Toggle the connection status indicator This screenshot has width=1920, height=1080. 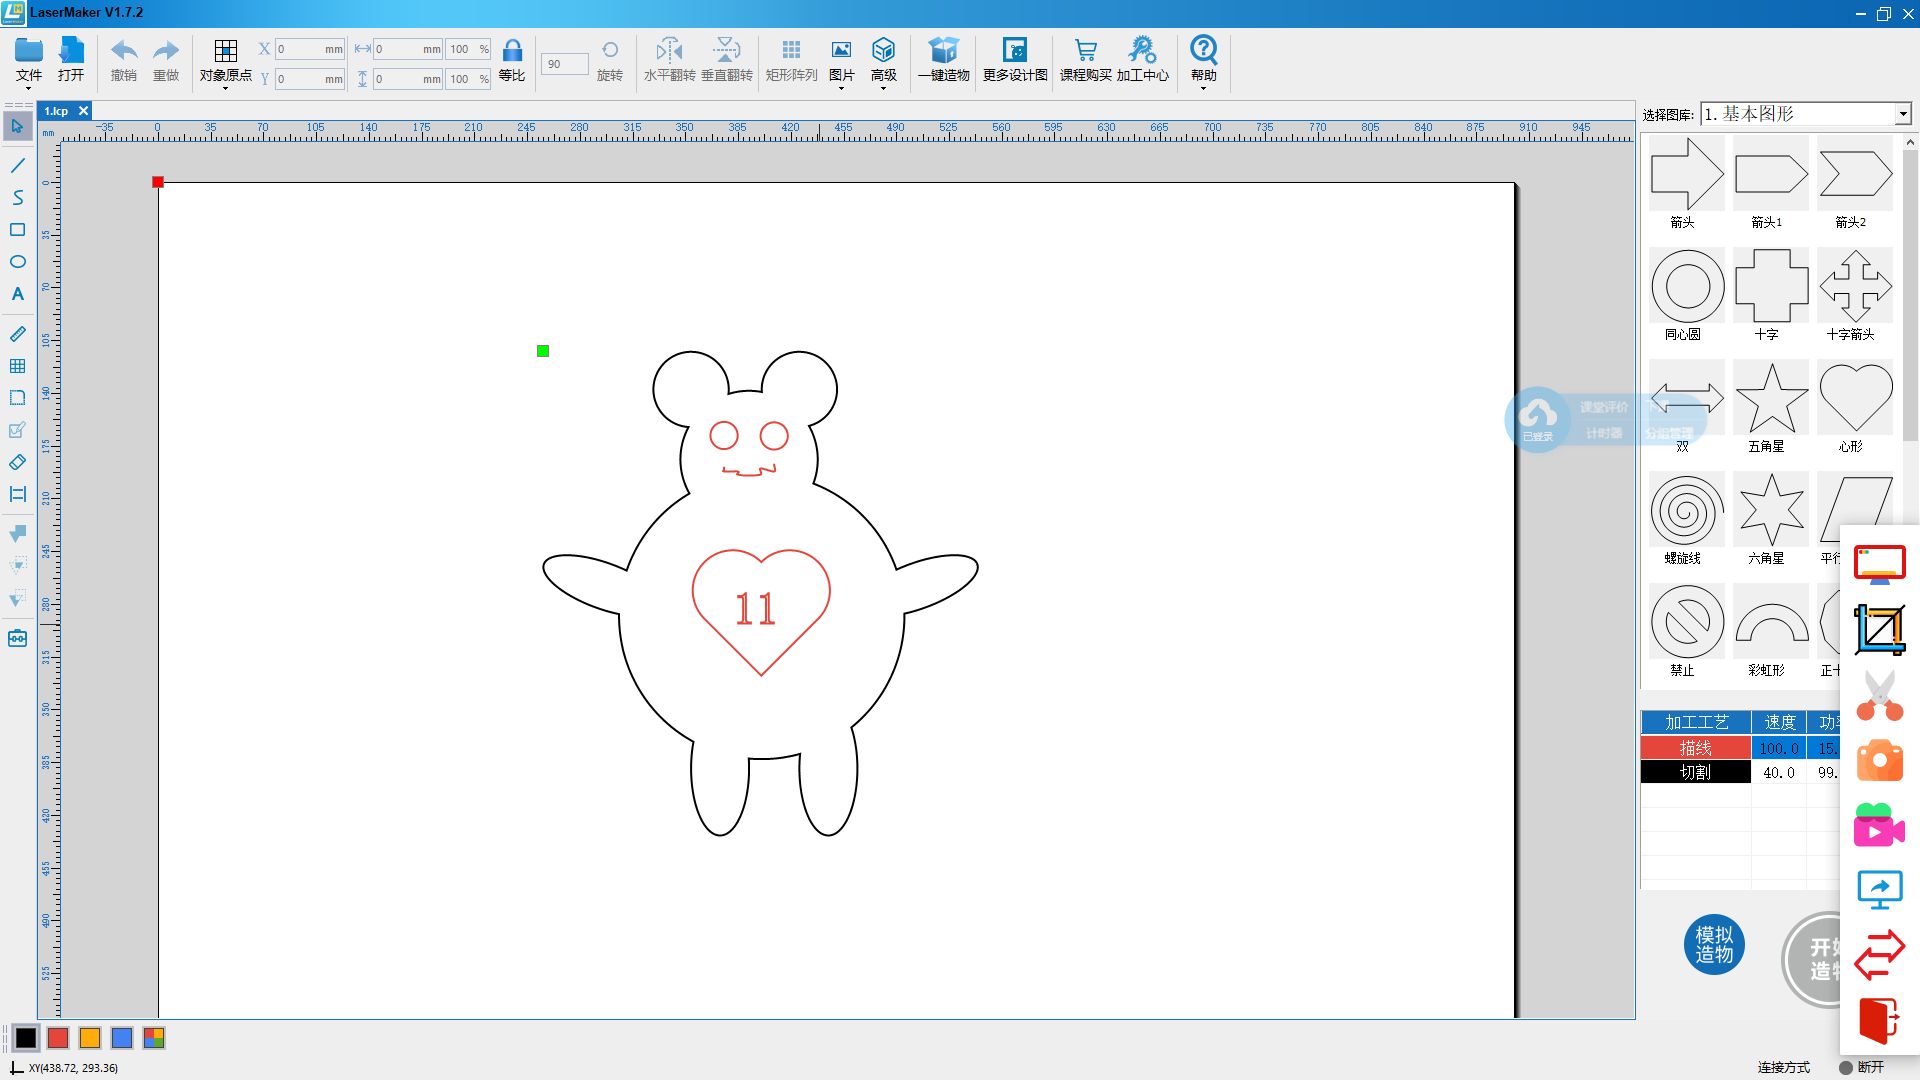pos(1846,1067)
